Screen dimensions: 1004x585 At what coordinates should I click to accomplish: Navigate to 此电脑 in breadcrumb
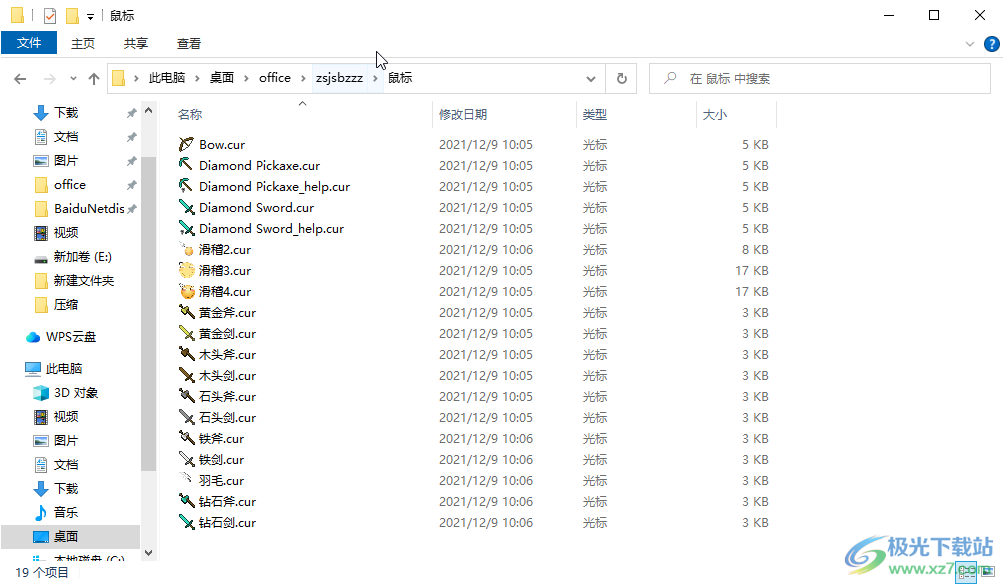167,78
